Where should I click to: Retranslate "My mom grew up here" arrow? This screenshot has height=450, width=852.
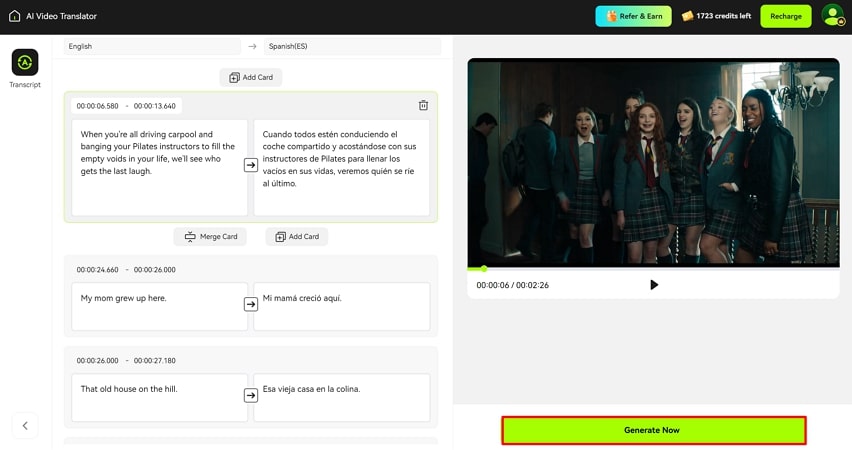[x=250, y=304]
